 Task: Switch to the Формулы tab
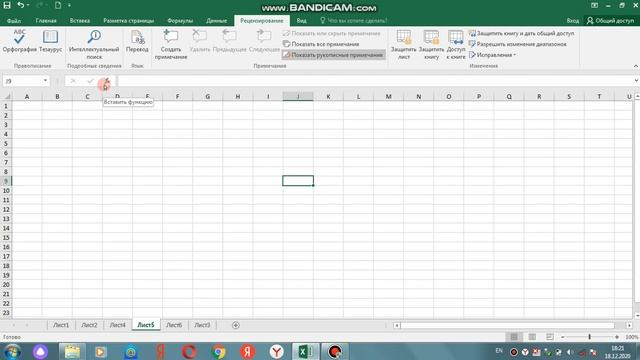[x=180, y=20]
